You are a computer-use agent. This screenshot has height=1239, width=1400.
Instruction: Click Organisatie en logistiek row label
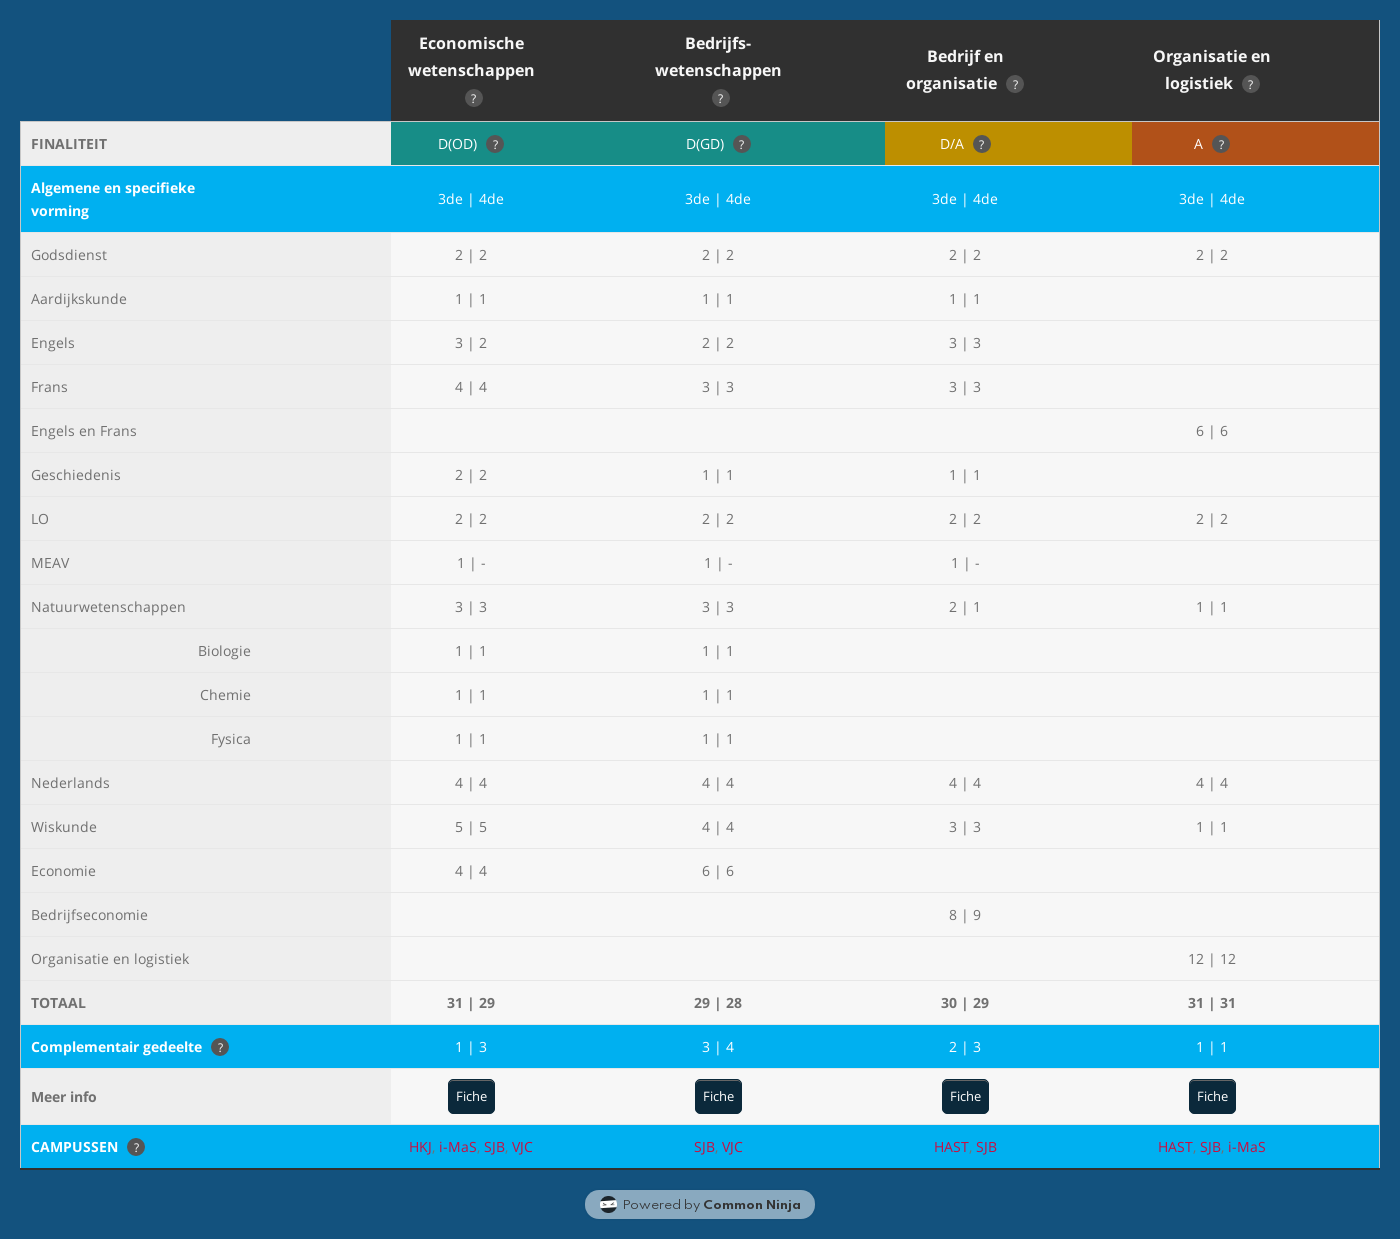click(110, 959)
